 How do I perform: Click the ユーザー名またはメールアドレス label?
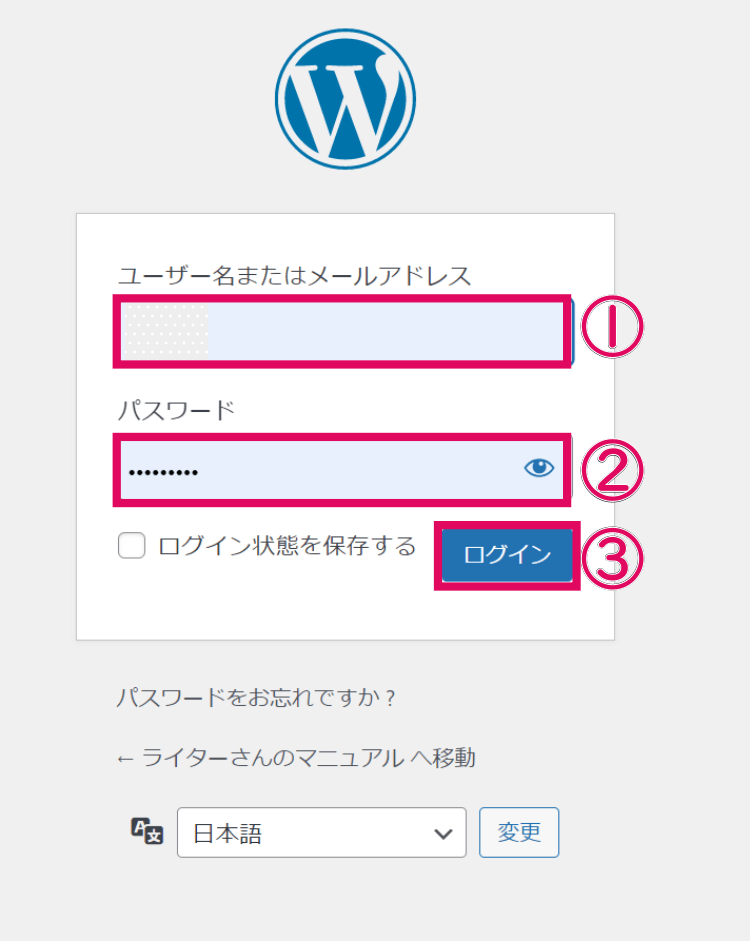294,276
